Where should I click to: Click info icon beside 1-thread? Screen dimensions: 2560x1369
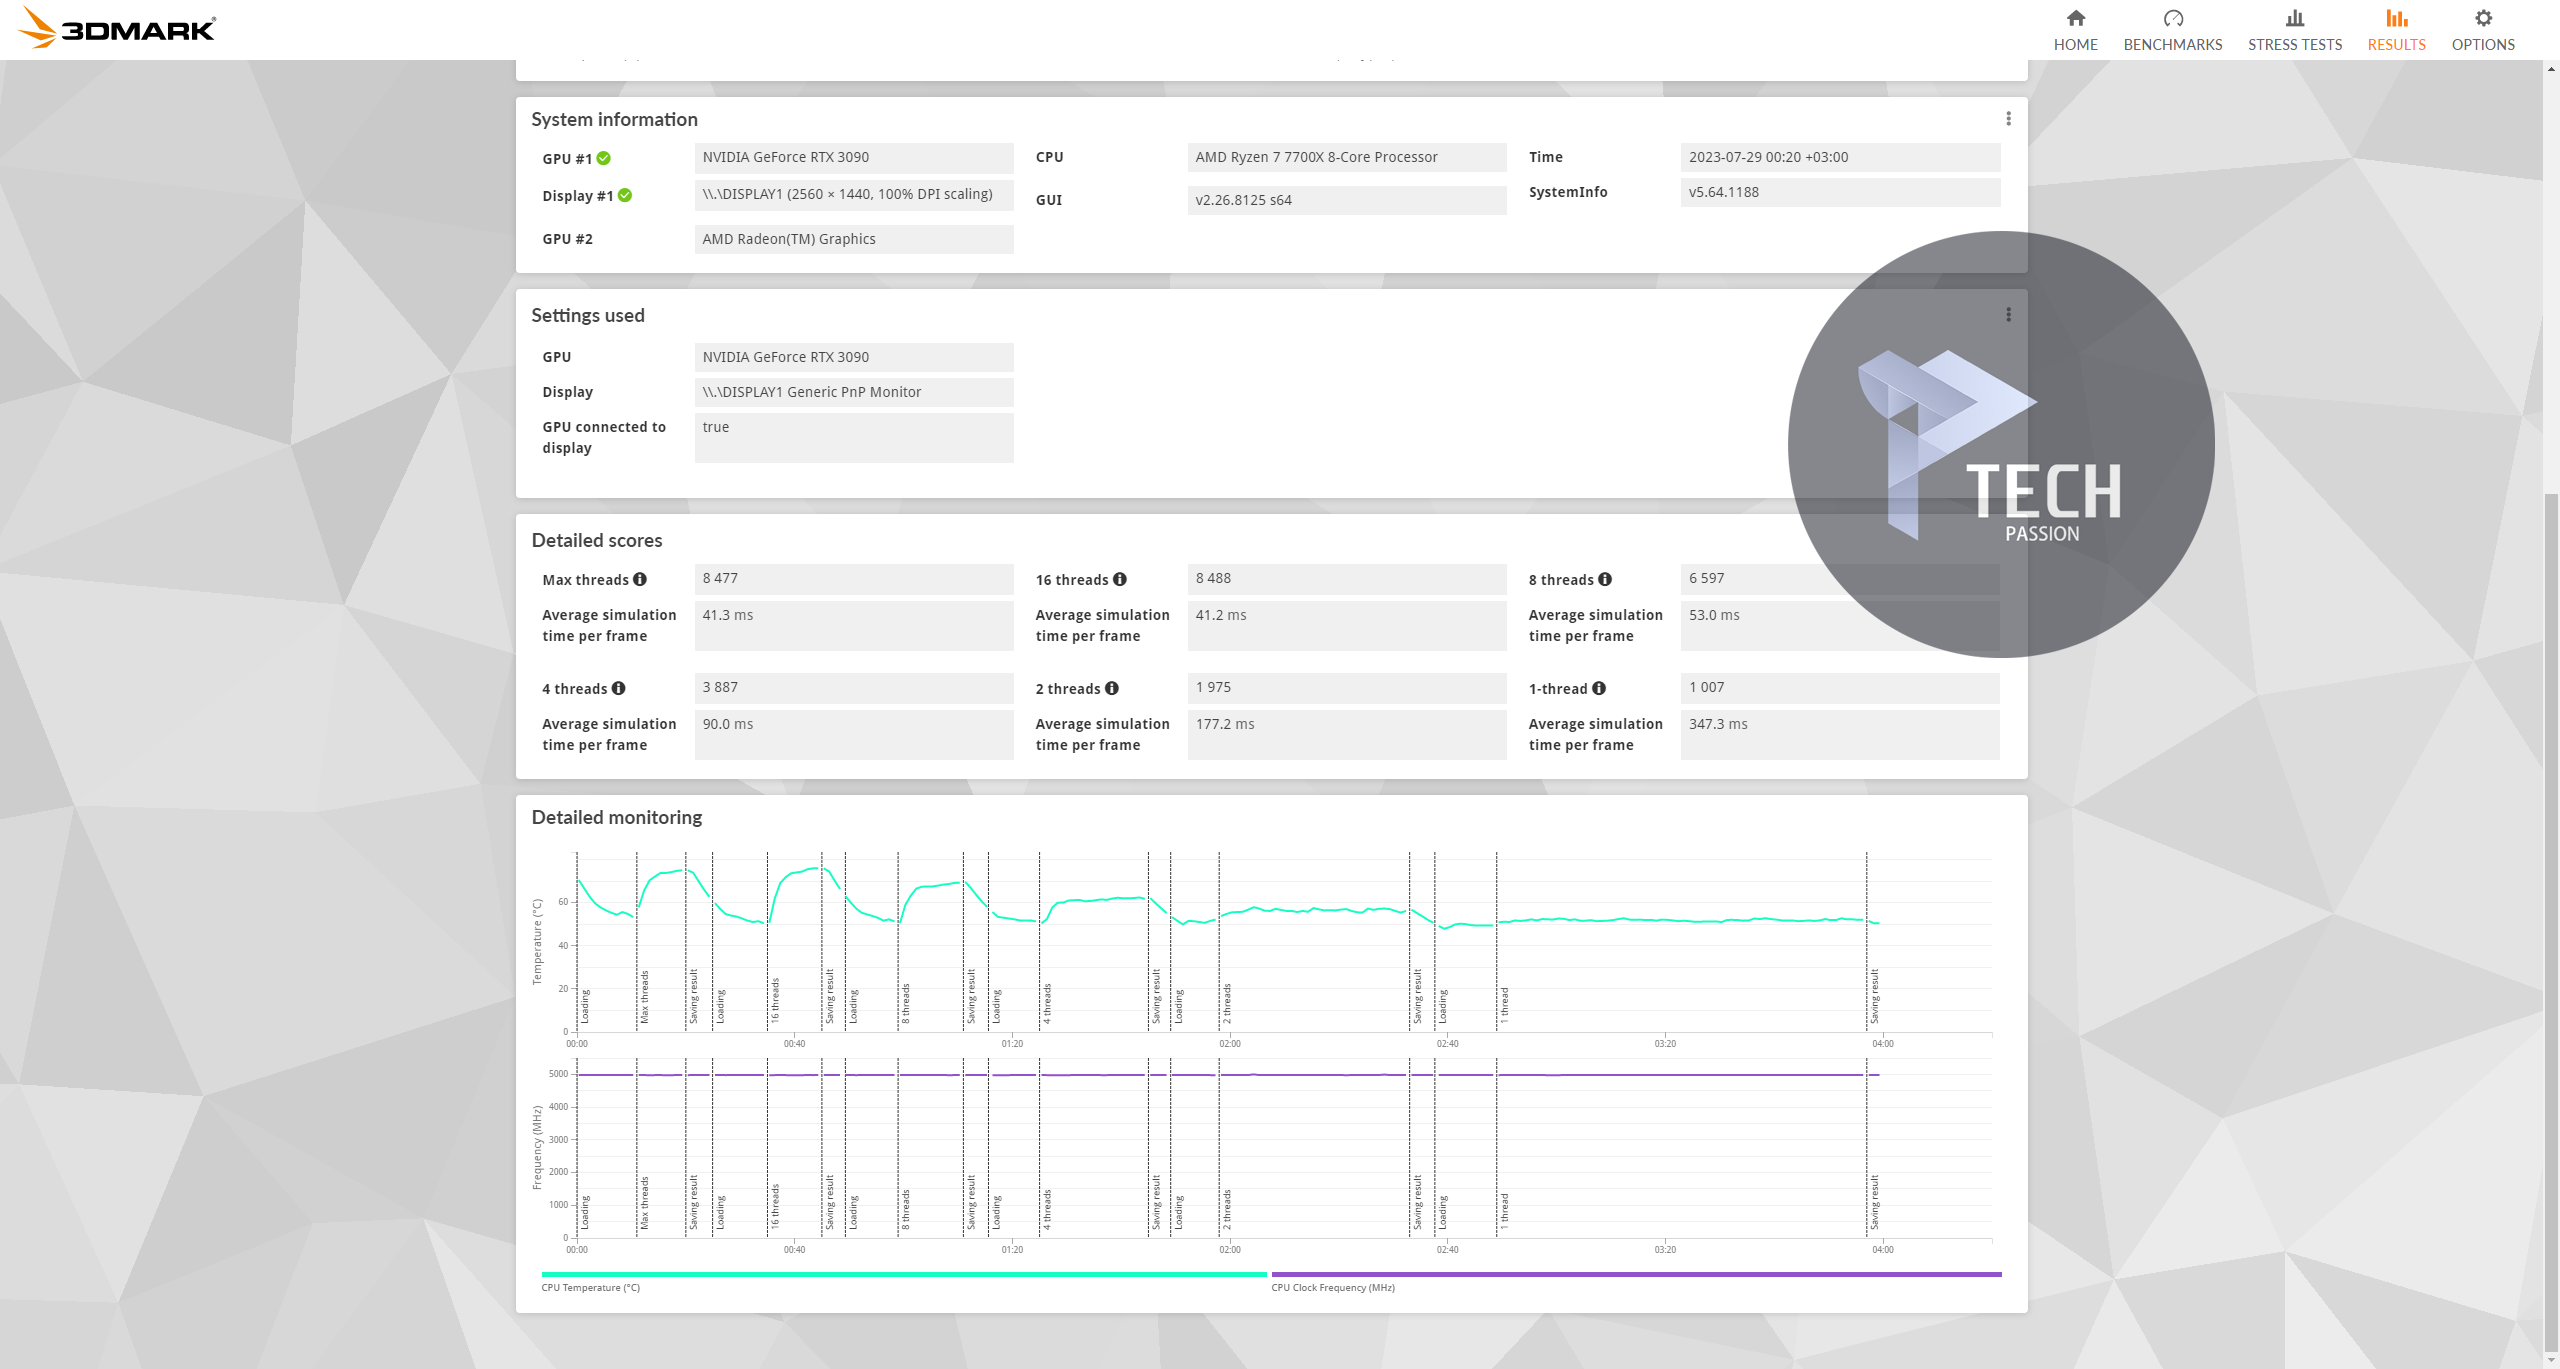tap(1599, 688)
